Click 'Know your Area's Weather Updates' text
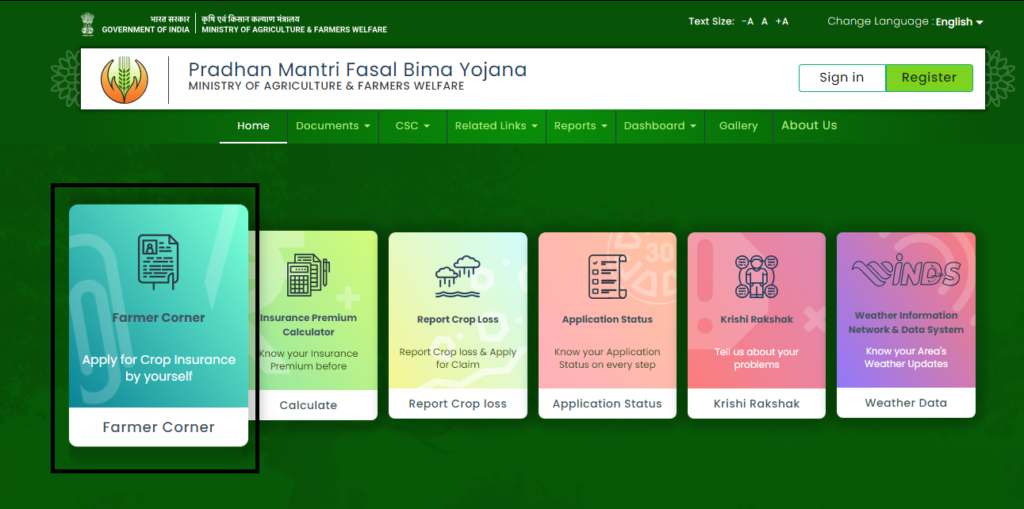Viewport: 1024px width, 509px height. [906, 357]
